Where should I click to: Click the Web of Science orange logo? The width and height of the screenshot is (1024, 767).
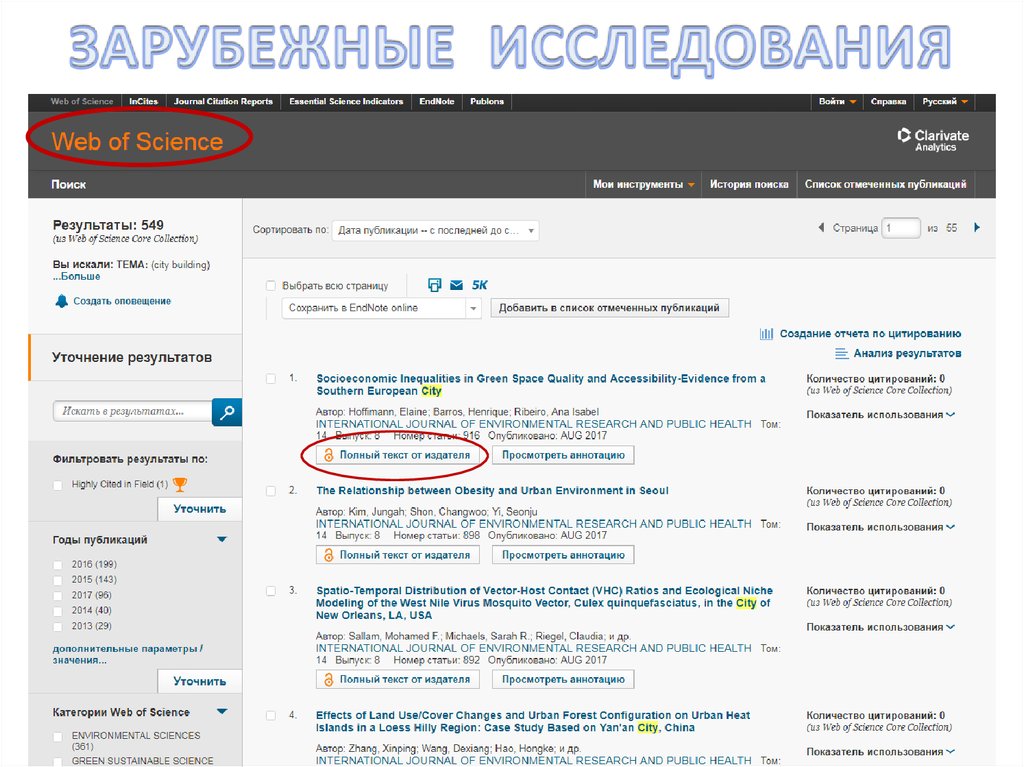point(137,141)
